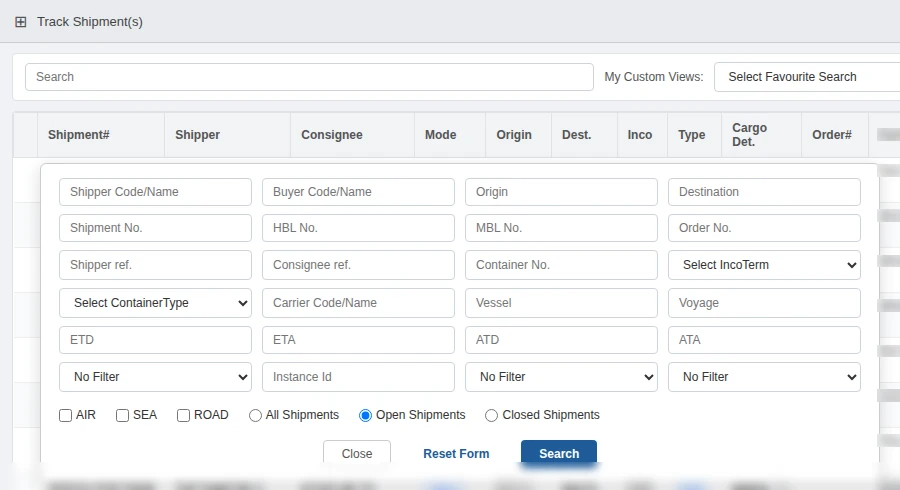Click the My Custom Views label
The image size is (900, 490).
coord(654,77)
